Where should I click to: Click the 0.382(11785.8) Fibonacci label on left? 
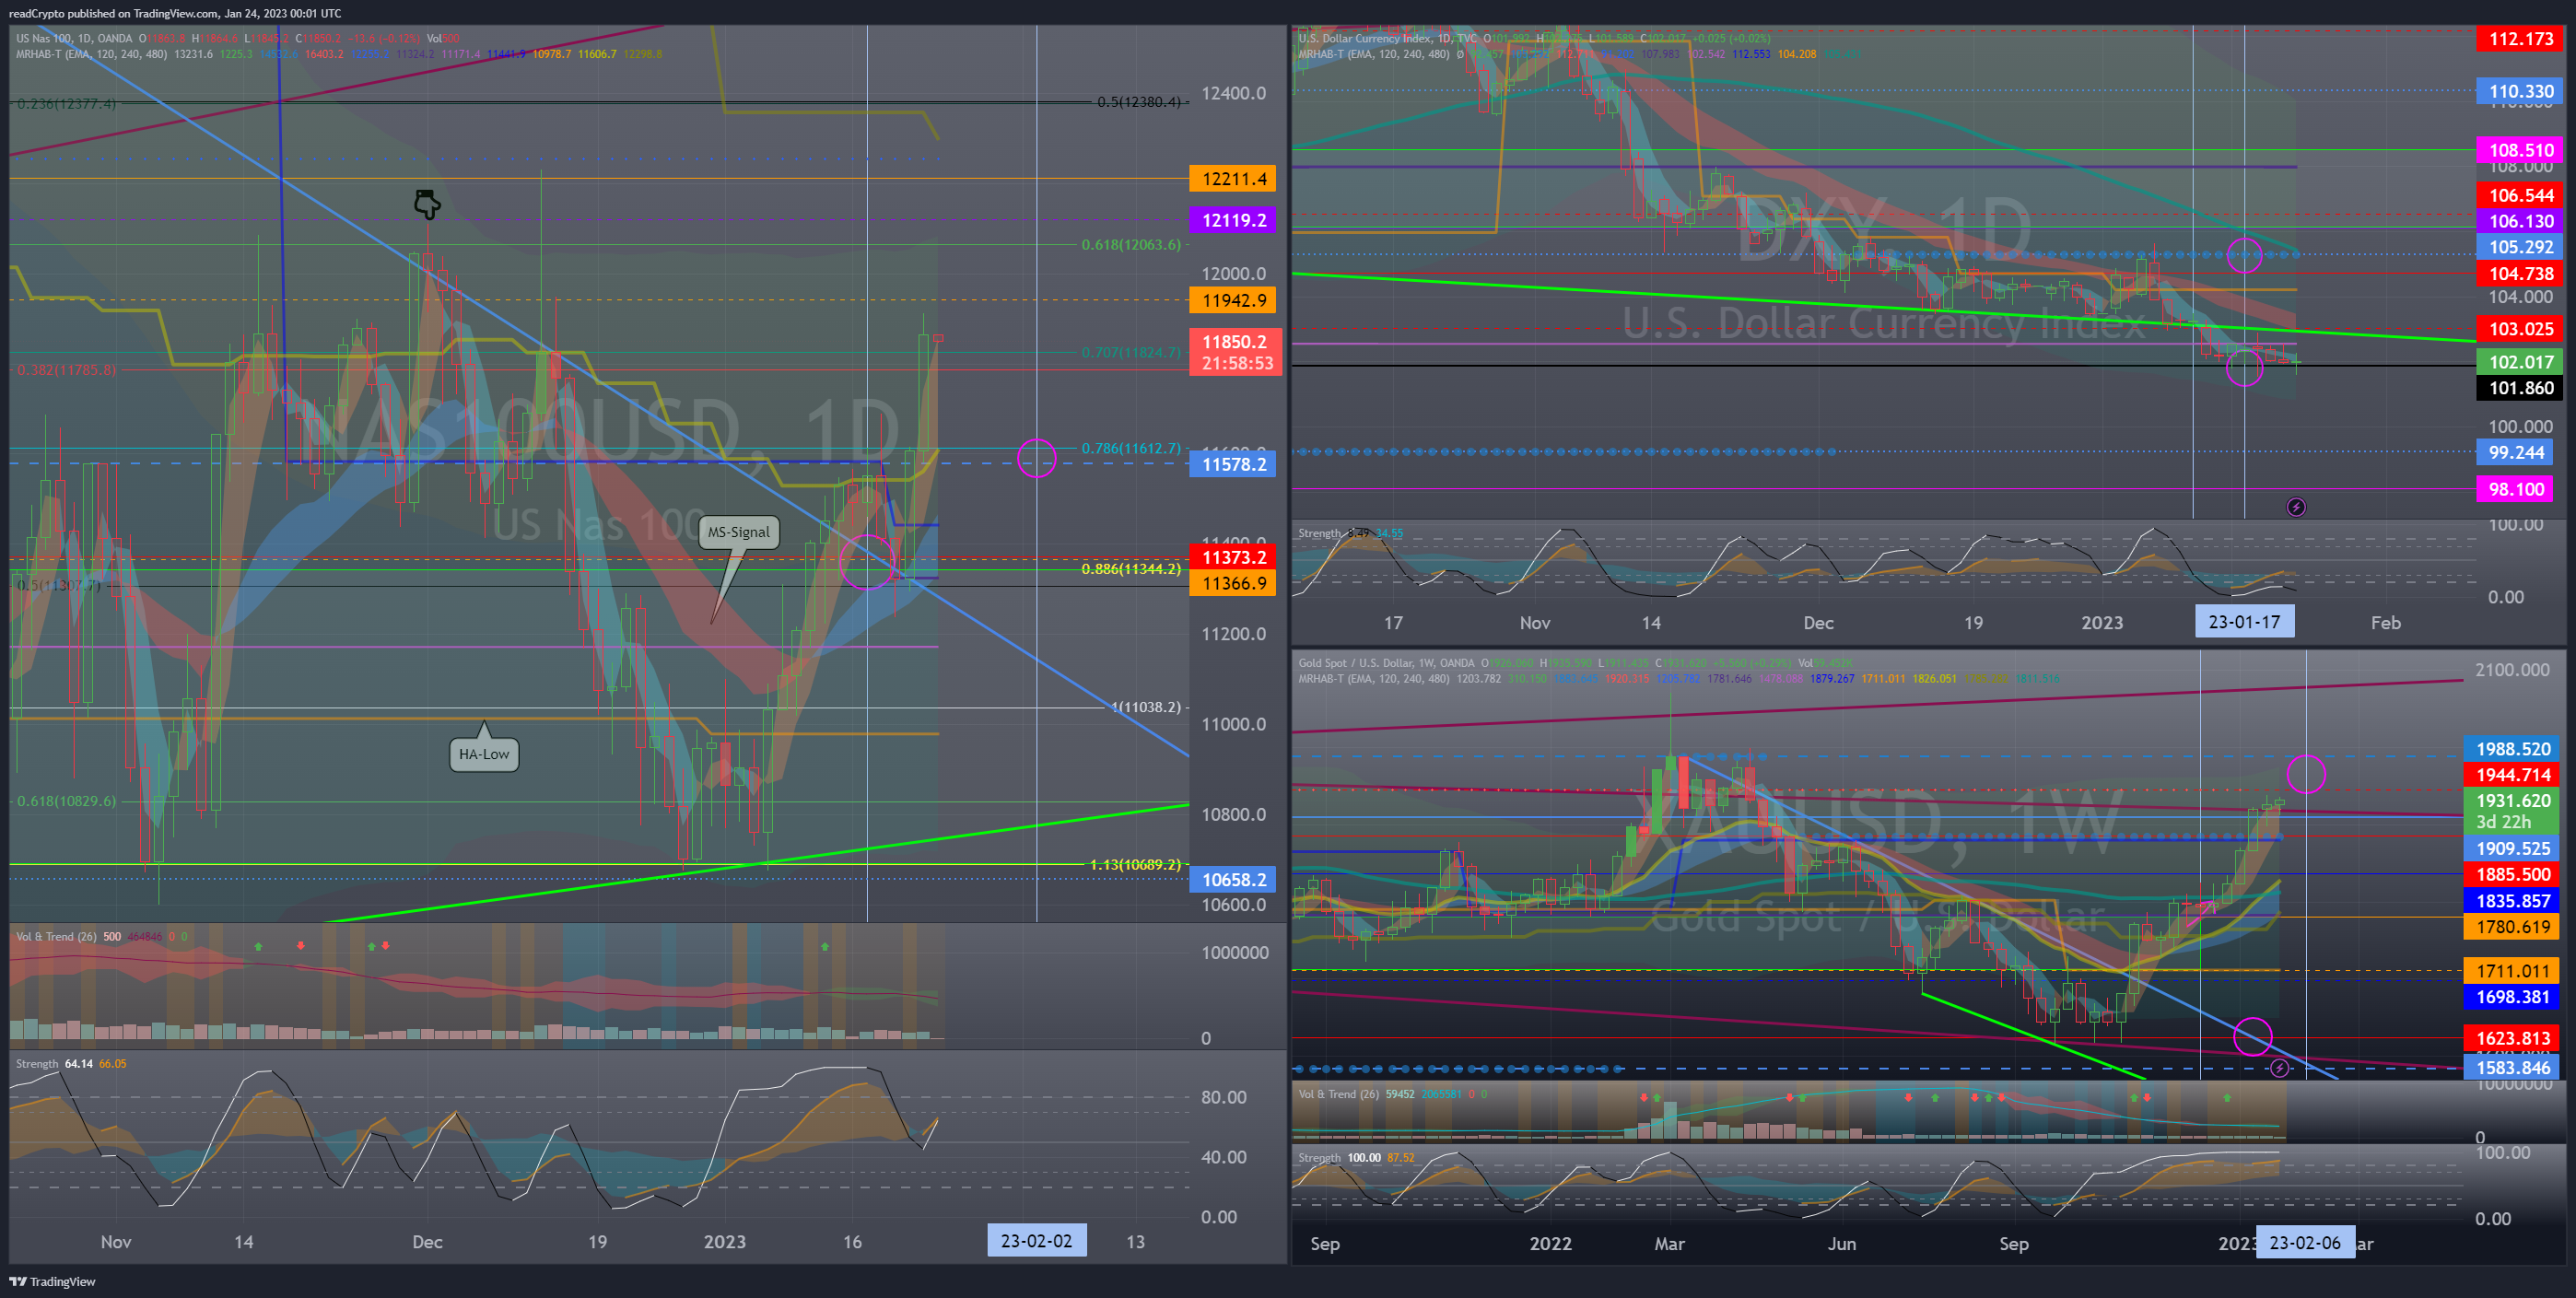point(66,370)
